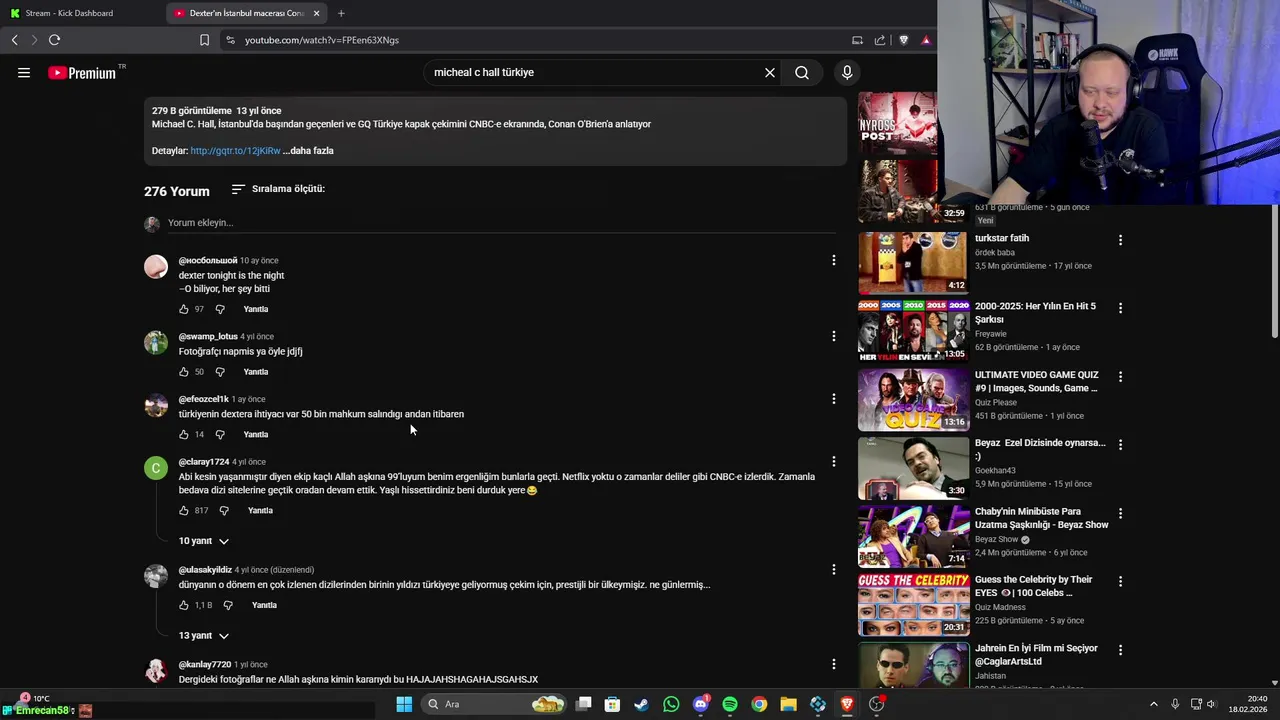Click the '276 Yorum' comment count
Image resolution: width=1280 pixels, height=720 pixels.
177,191
